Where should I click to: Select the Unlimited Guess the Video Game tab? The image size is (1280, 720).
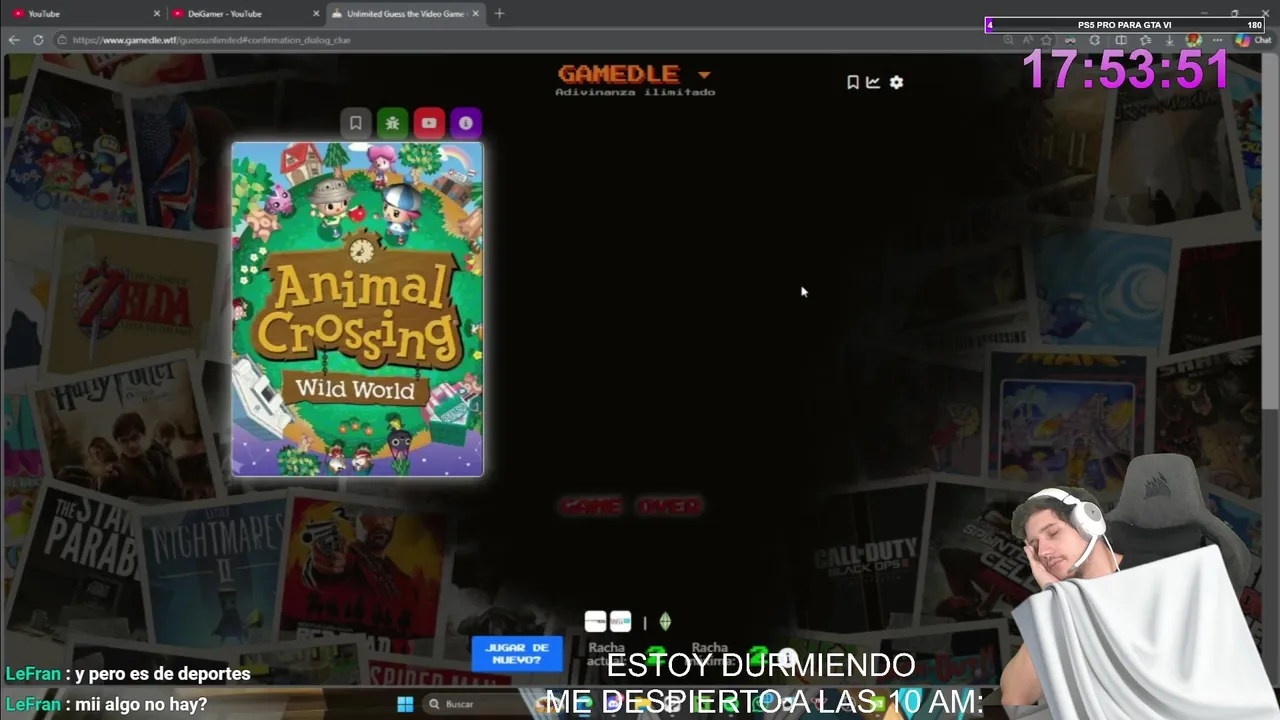pos(405,13)
